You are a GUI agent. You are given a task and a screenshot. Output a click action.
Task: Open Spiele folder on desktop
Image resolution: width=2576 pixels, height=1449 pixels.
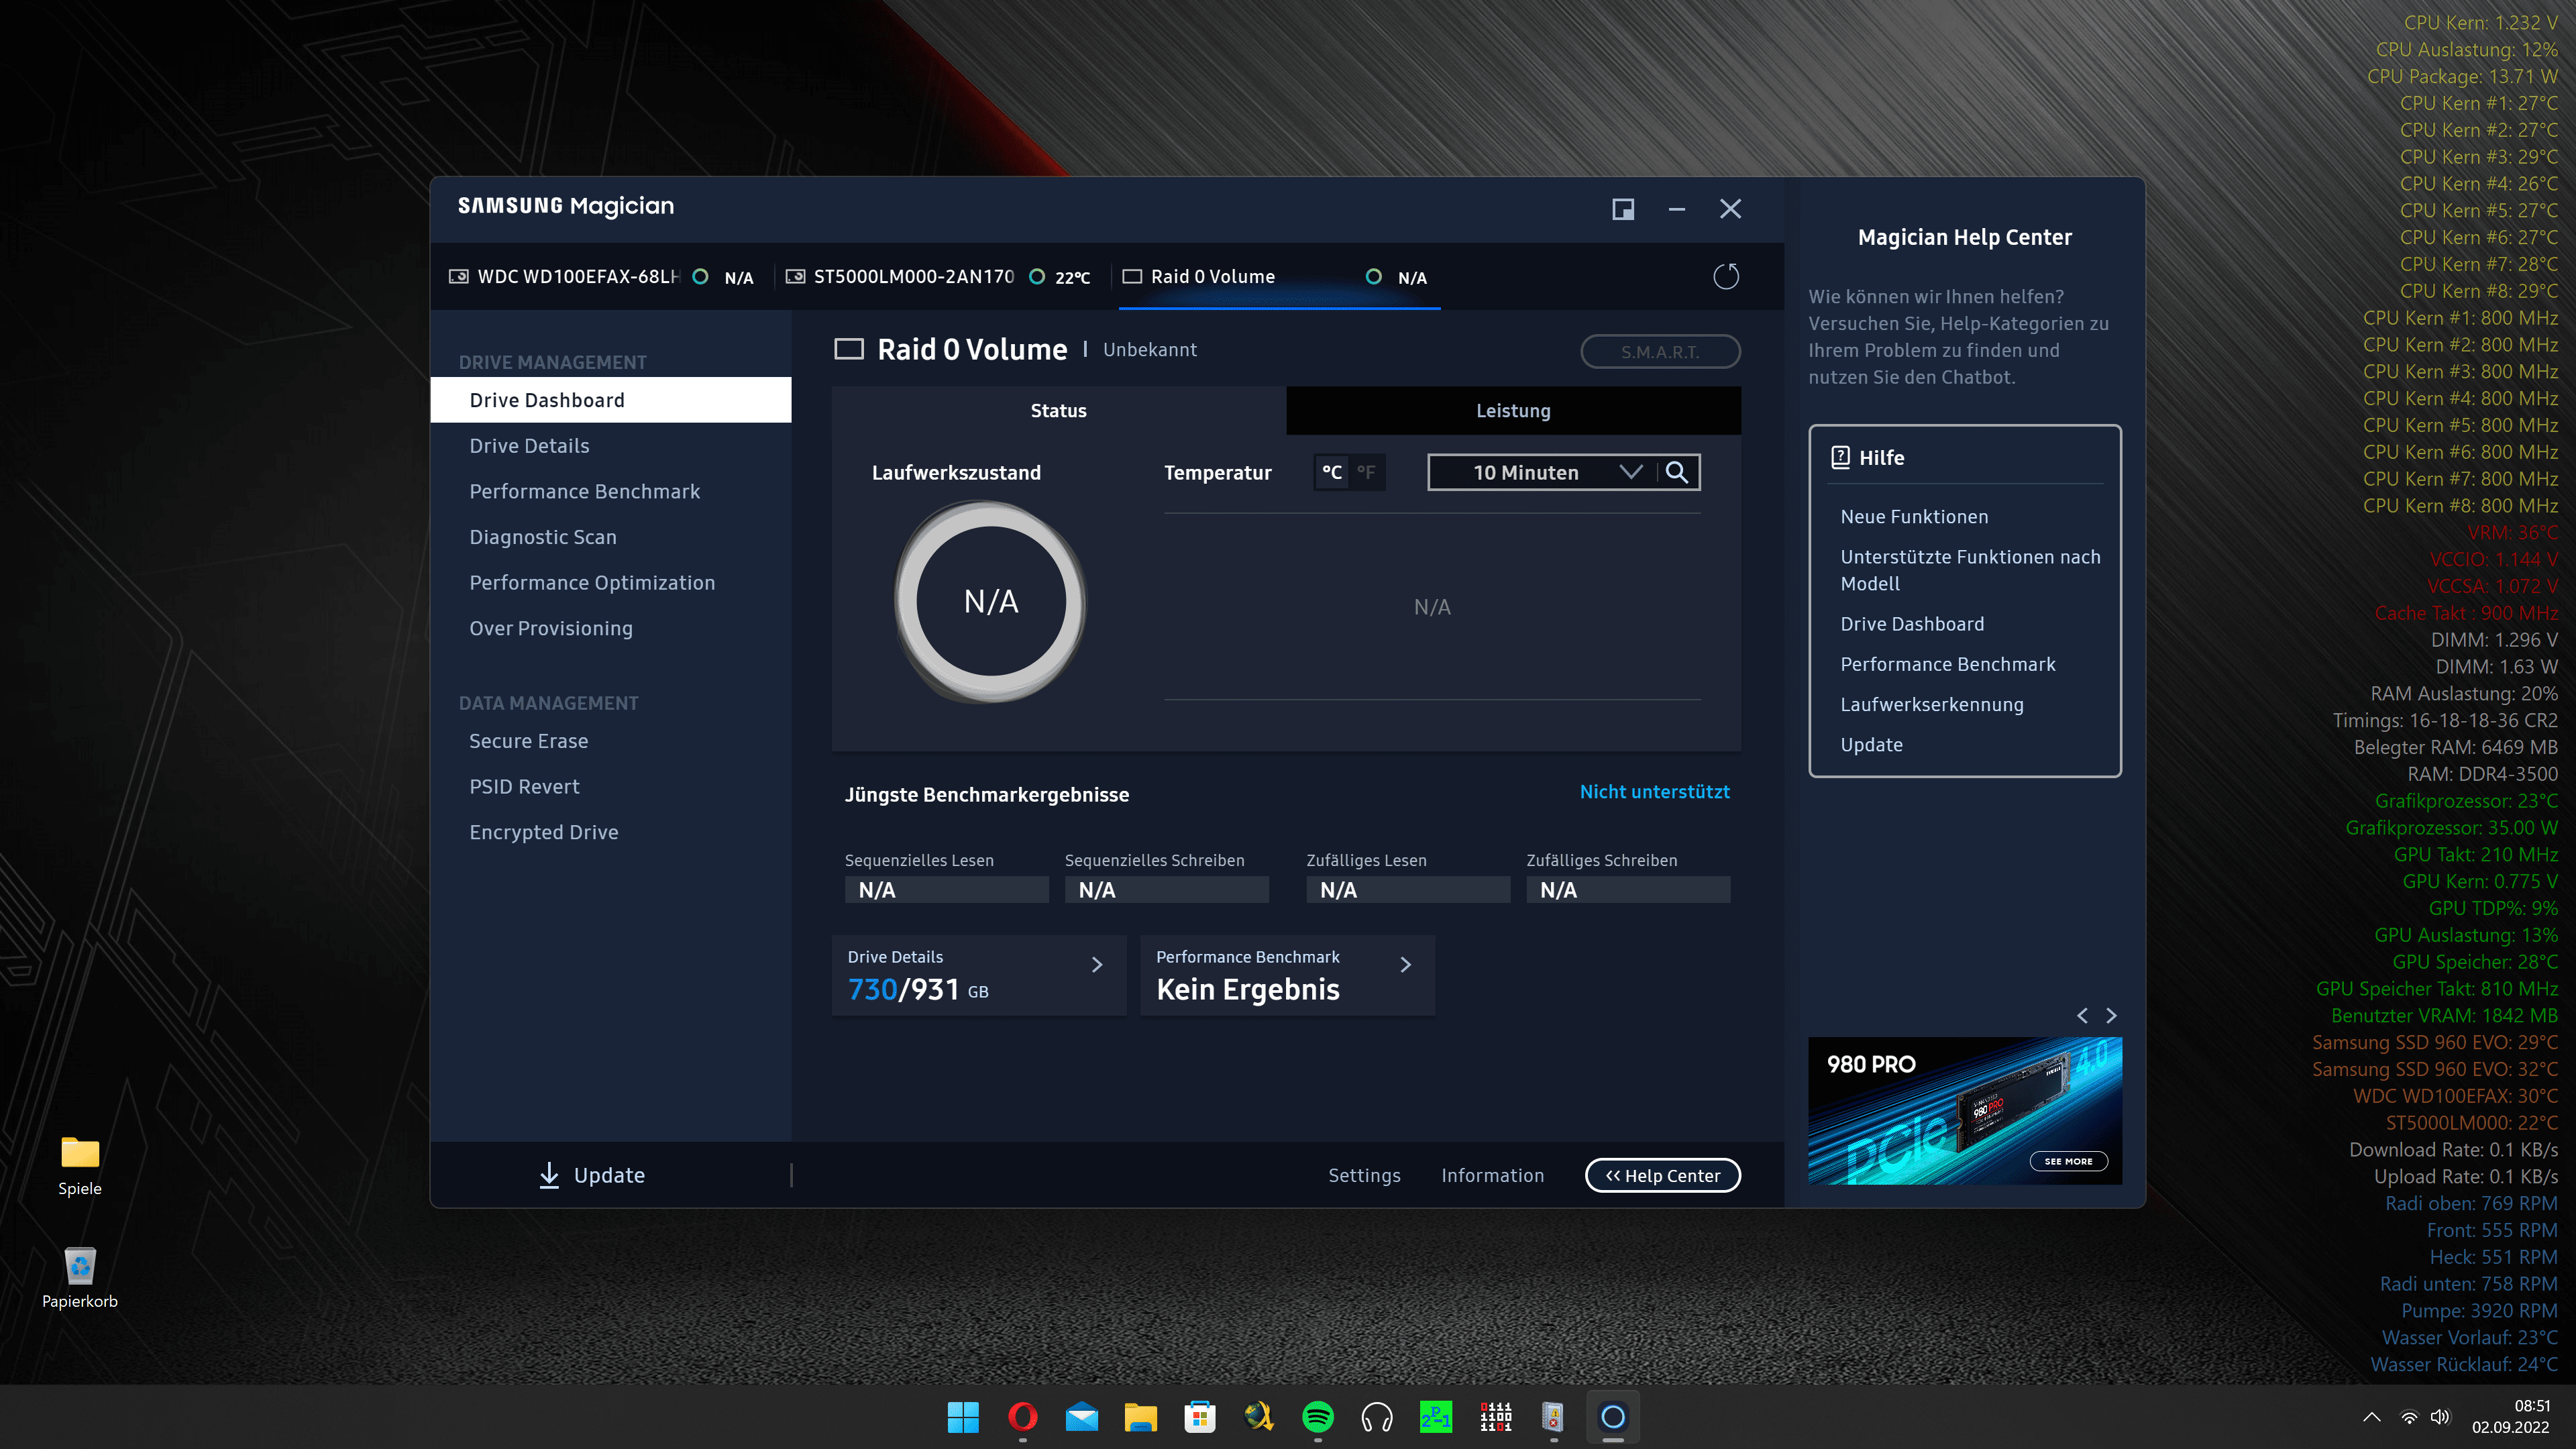[80, 1165]
